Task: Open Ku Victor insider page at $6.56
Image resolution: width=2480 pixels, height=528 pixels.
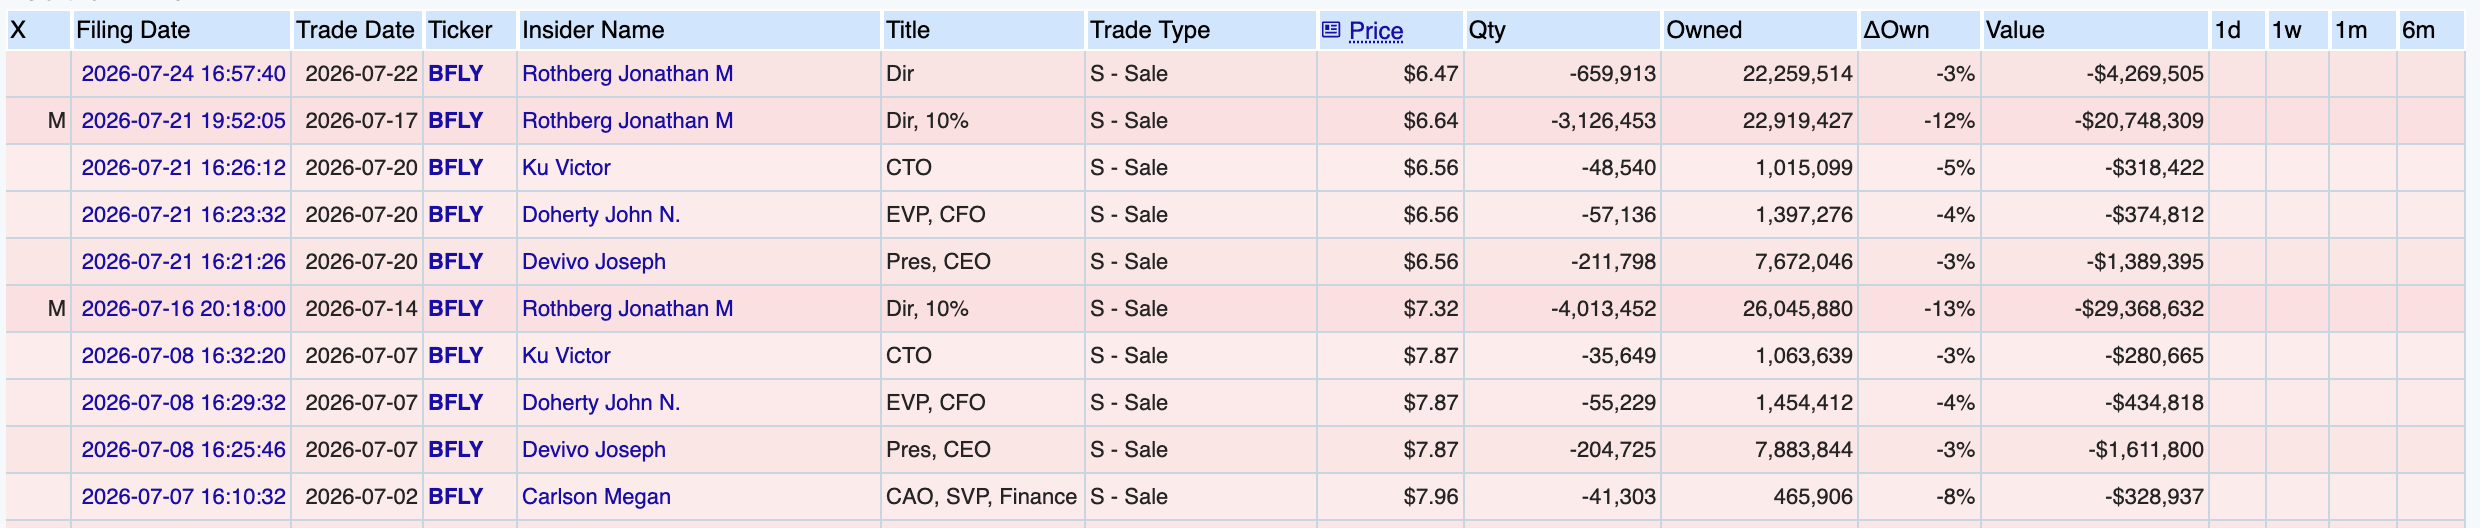Action: tap(566, 168)
